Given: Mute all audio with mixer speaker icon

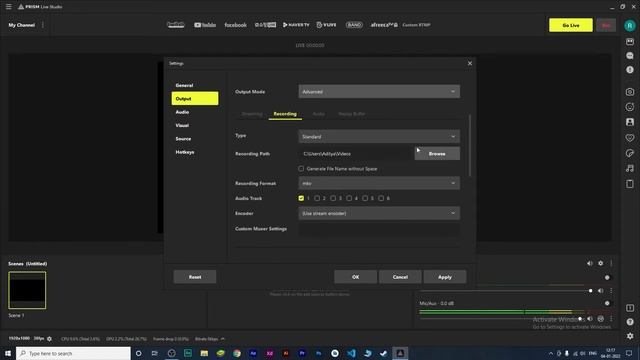Looking at the screenshot, I should [x=589, y=264].
